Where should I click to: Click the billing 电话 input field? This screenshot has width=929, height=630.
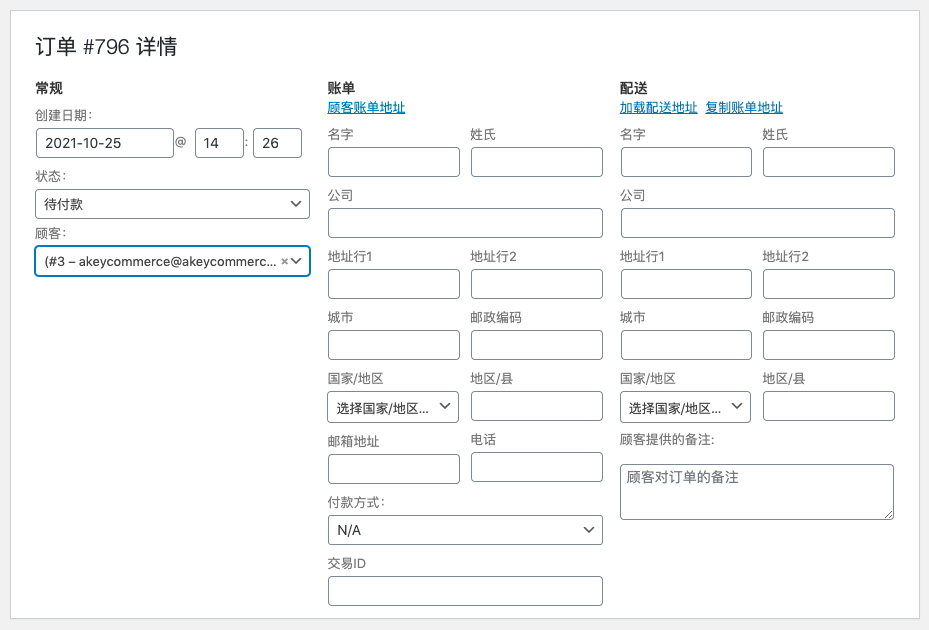(x=536, y=467)
